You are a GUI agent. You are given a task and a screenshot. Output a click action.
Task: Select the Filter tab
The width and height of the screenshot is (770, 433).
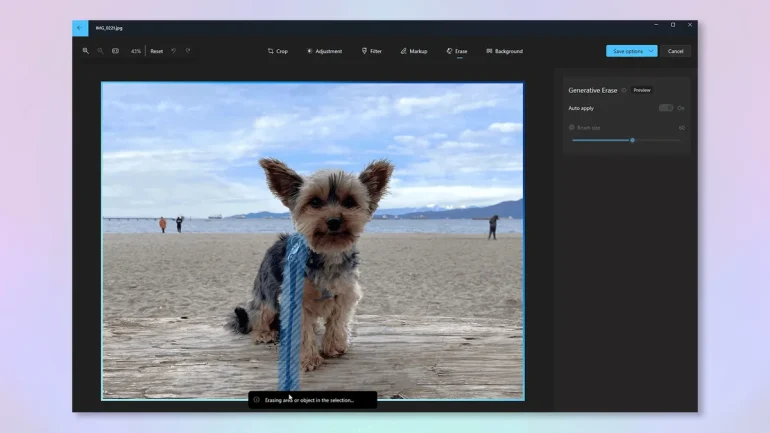point(371,51)
